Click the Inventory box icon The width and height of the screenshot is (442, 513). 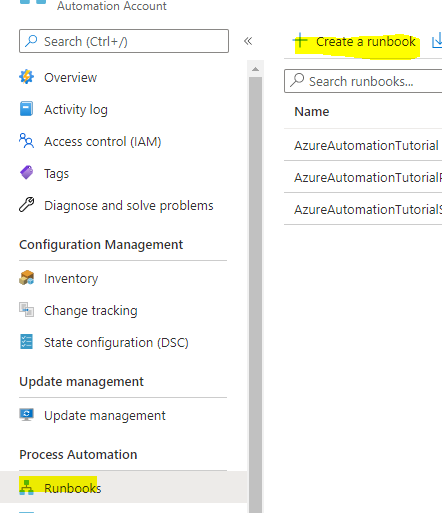(x=26, y=278)
